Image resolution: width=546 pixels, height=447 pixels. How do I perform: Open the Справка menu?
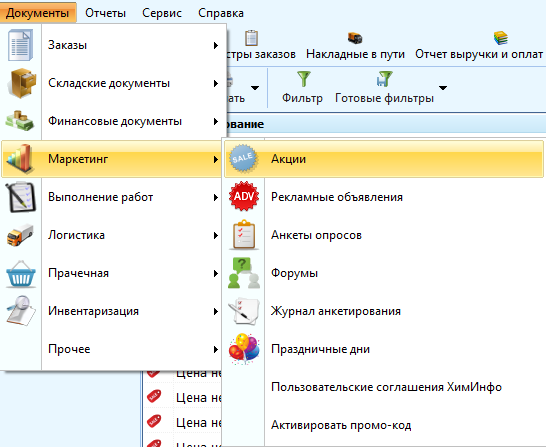[x=221, y=13]
